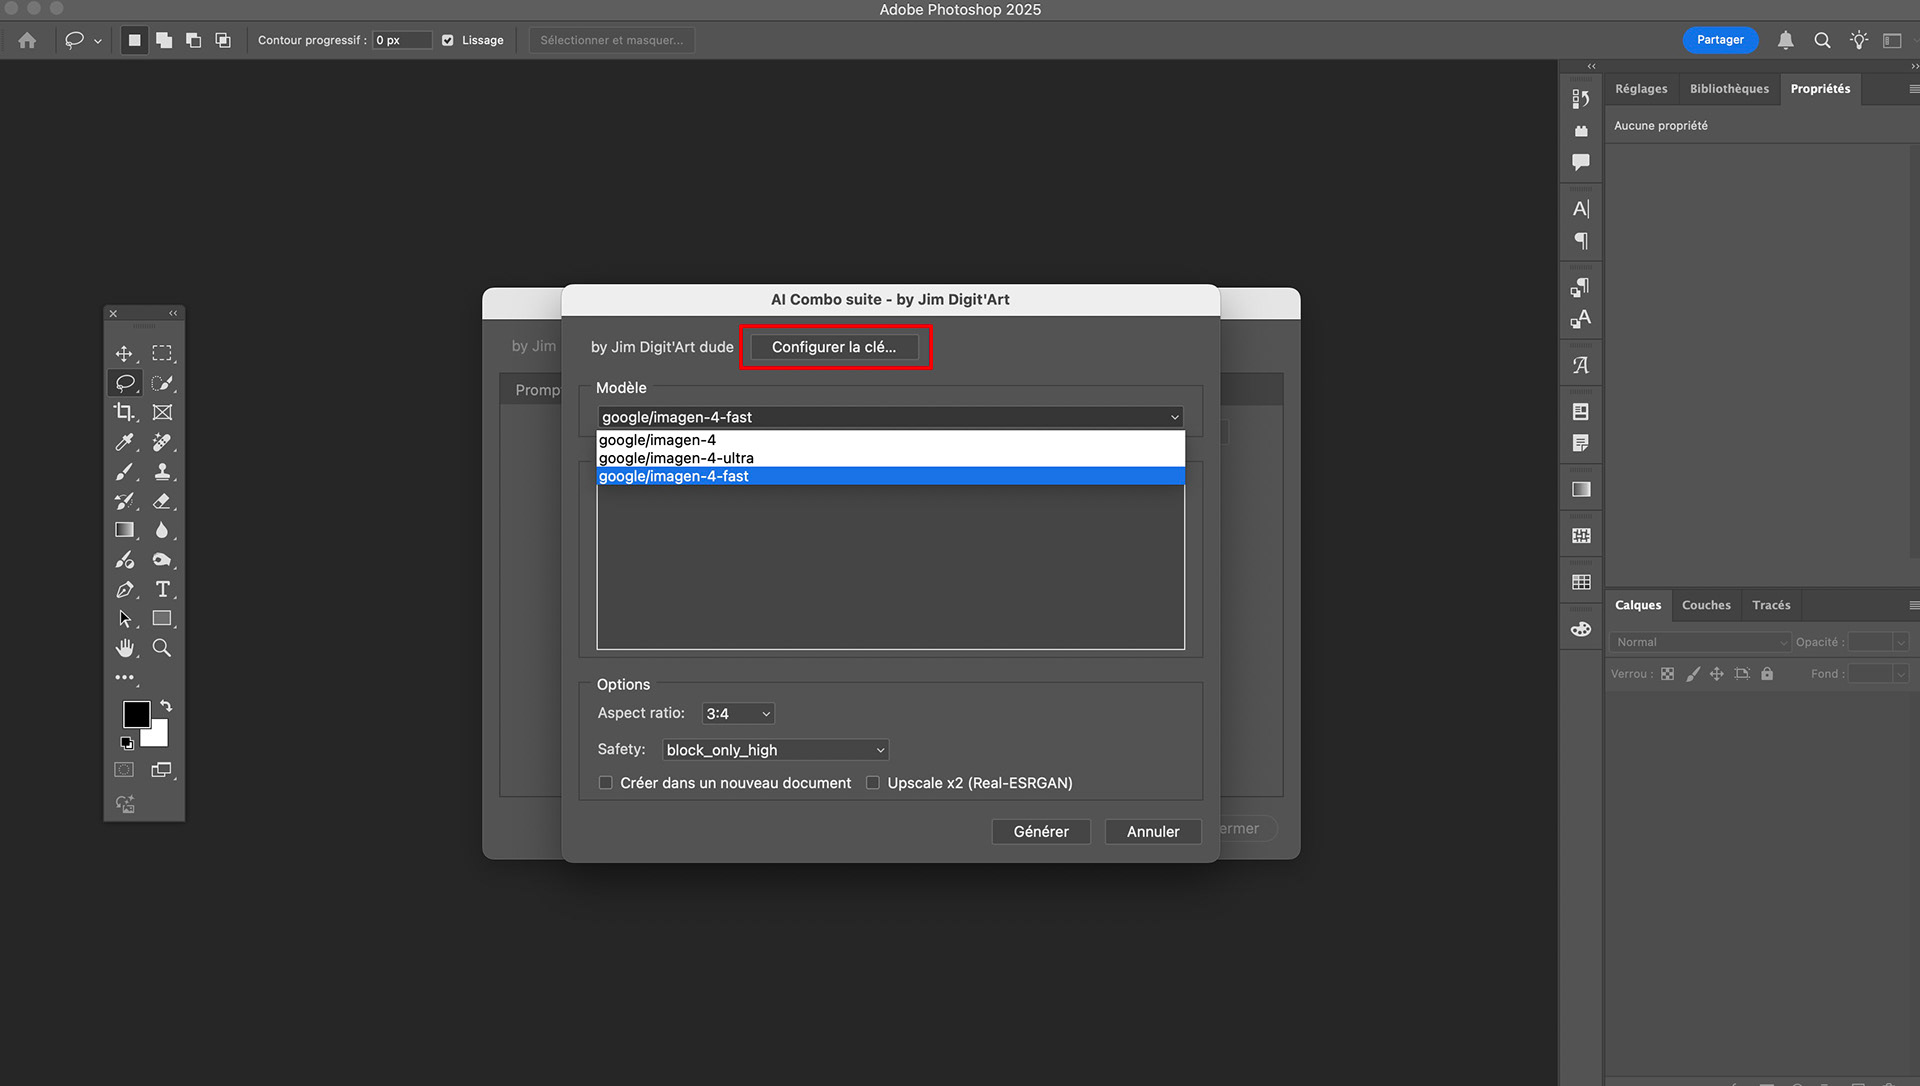
Task: Select the Zoom tool
Action: click(162, 648)
